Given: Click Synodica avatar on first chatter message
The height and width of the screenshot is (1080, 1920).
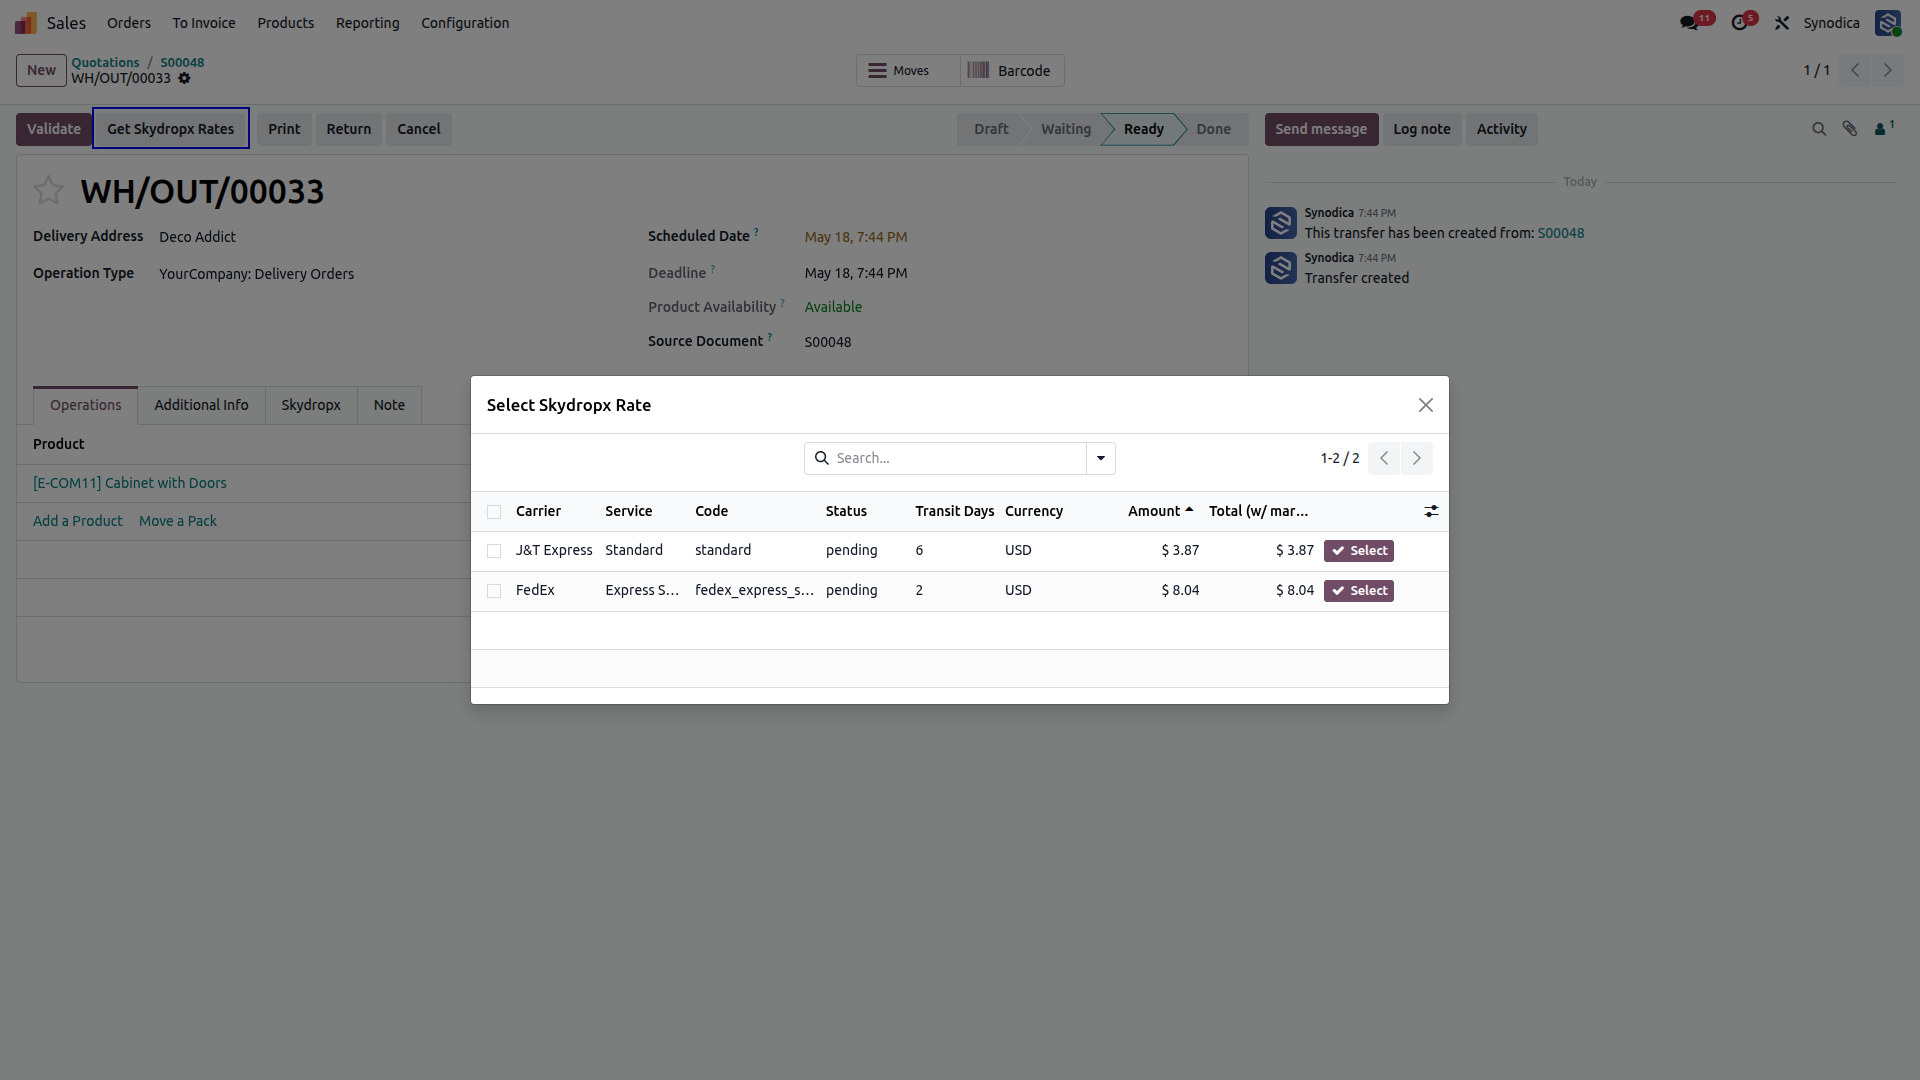Looking at the screenshot, I should (1281, 222).
